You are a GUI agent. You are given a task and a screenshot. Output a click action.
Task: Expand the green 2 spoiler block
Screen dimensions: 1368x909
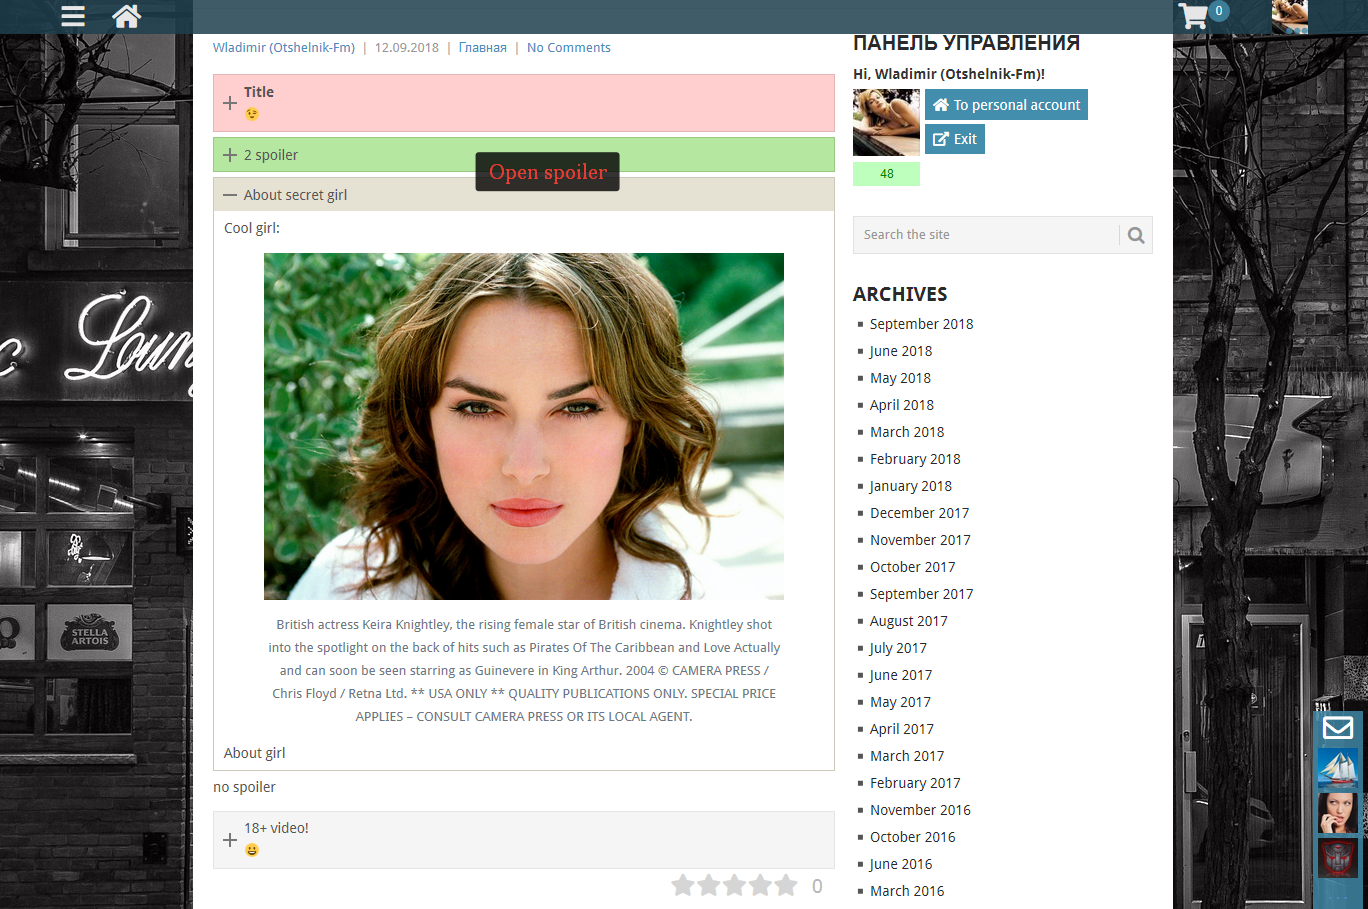pos(524,155)
